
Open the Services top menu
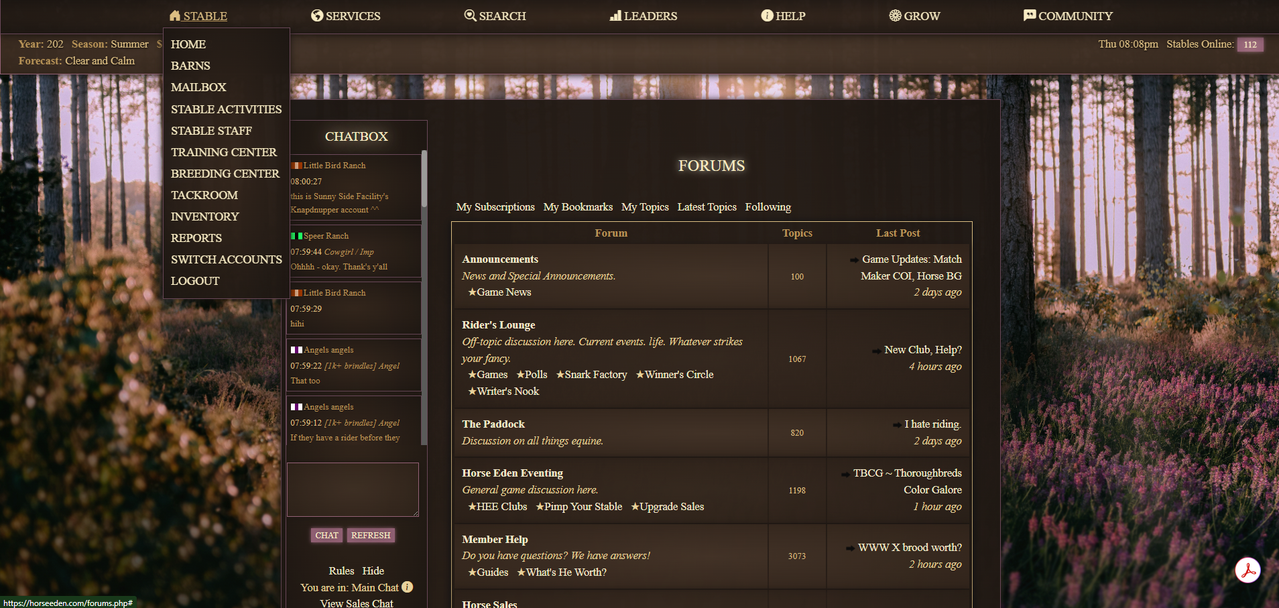point(346,16)
